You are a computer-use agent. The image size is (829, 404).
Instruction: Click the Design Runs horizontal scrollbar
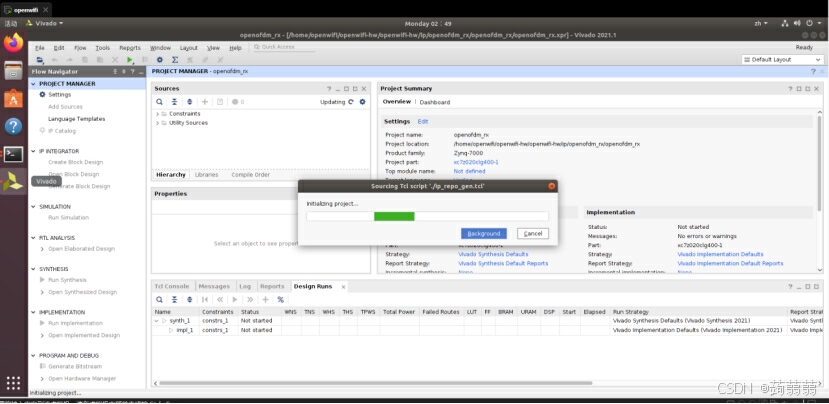point(375,383)
